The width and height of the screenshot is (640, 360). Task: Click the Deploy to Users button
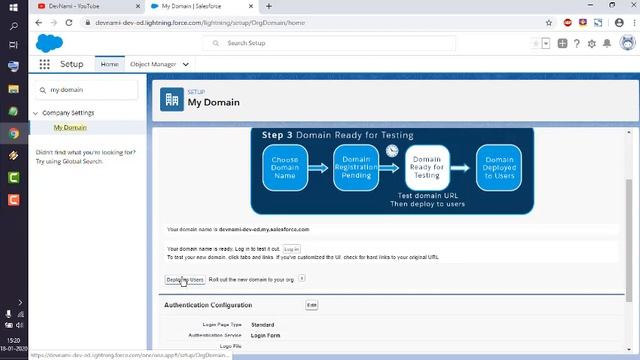185,280
